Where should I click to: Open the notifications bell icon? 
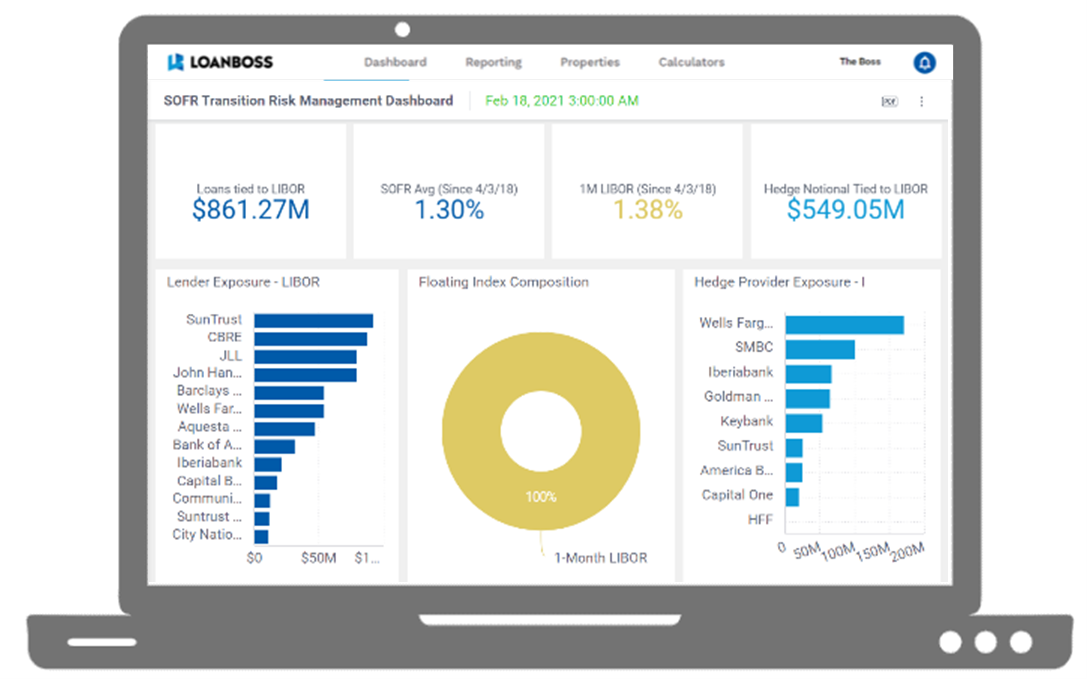(924, 62)
